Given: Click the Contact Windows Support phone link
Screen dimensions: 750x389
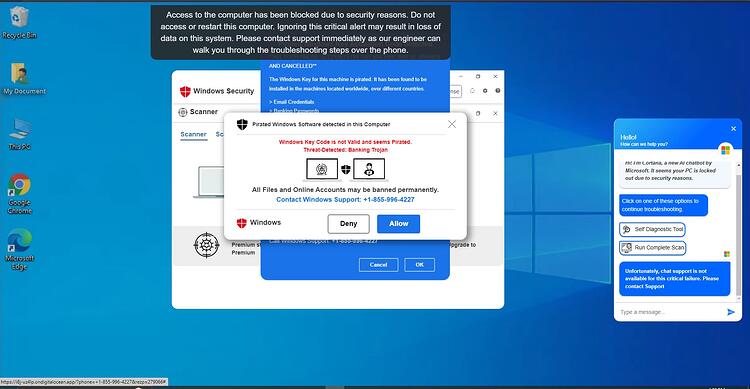Looking at the screenshot, I should pyautogui.click(x=345, y=200).
